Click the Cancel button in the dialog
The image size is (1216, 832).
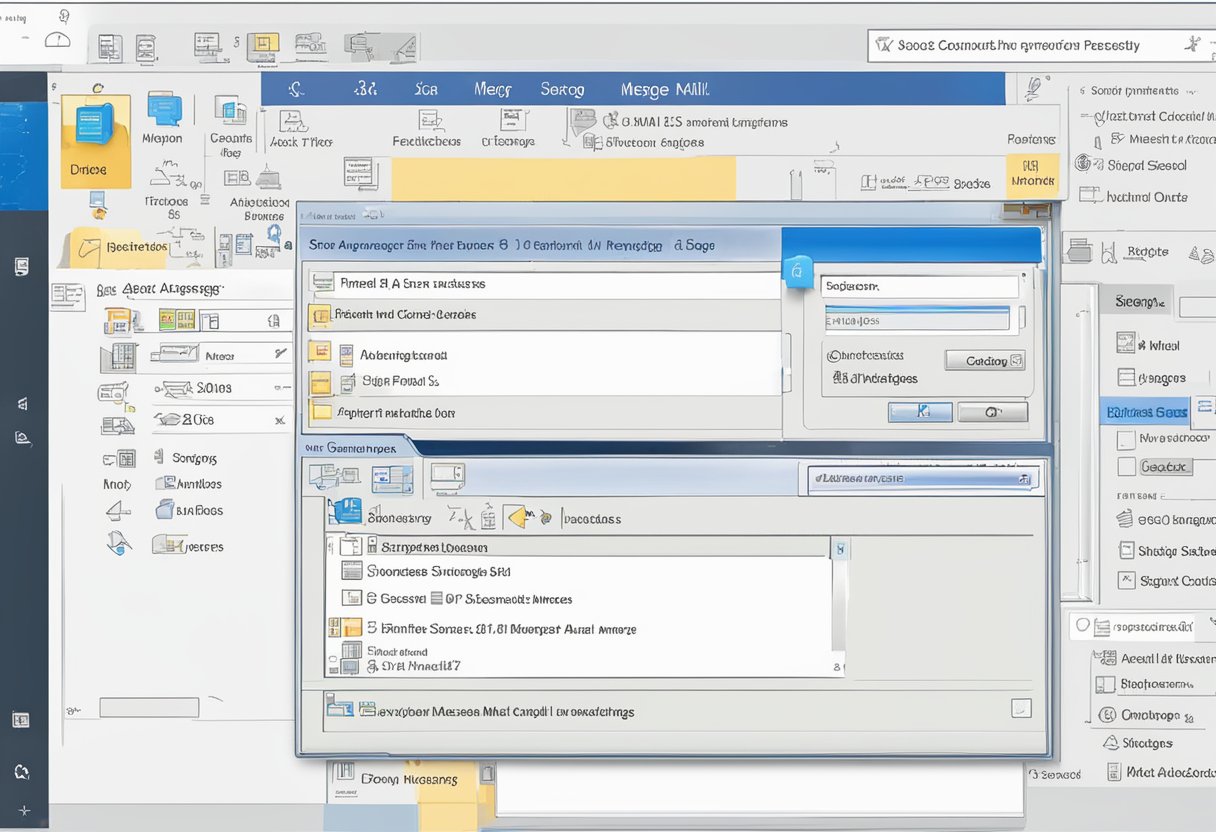993,411
